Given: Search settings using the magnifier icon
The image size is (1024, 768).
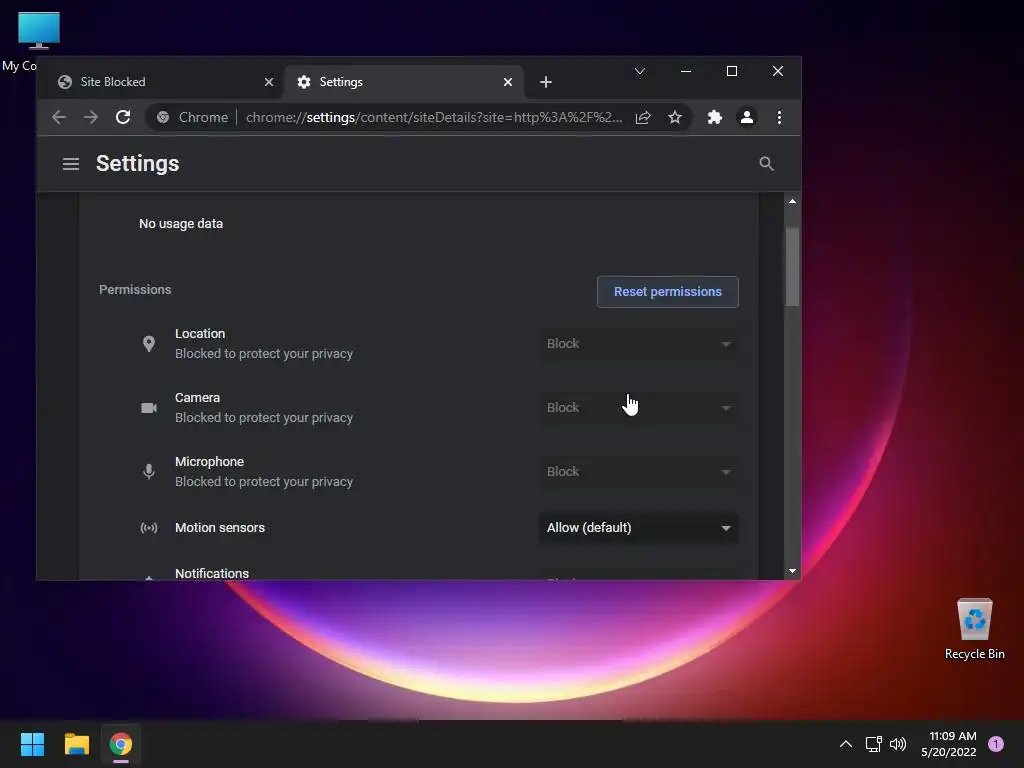Looking at the screenshot, I should (x=767, y=164).
